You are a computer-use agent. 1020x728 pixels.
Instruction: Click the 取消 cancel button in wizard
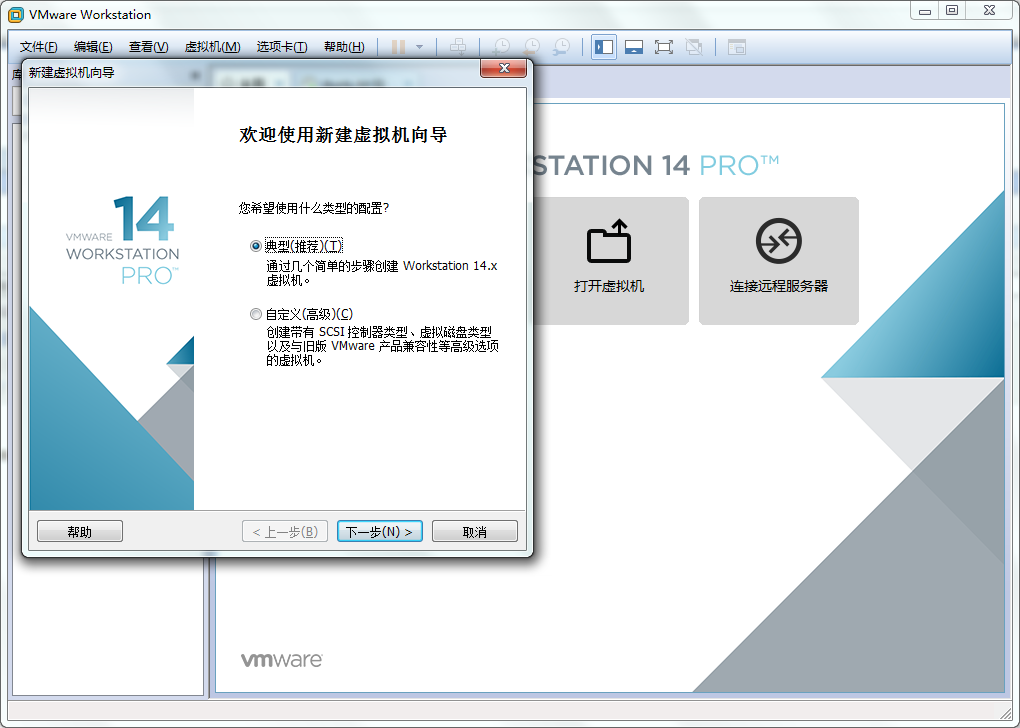pyautogui.click(x=475, y=532)
